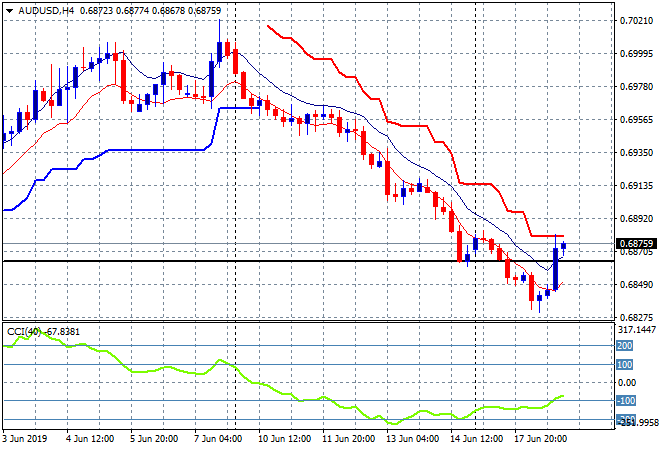Click the 0.68490 price axis label
660x450 pixels.
636,285
